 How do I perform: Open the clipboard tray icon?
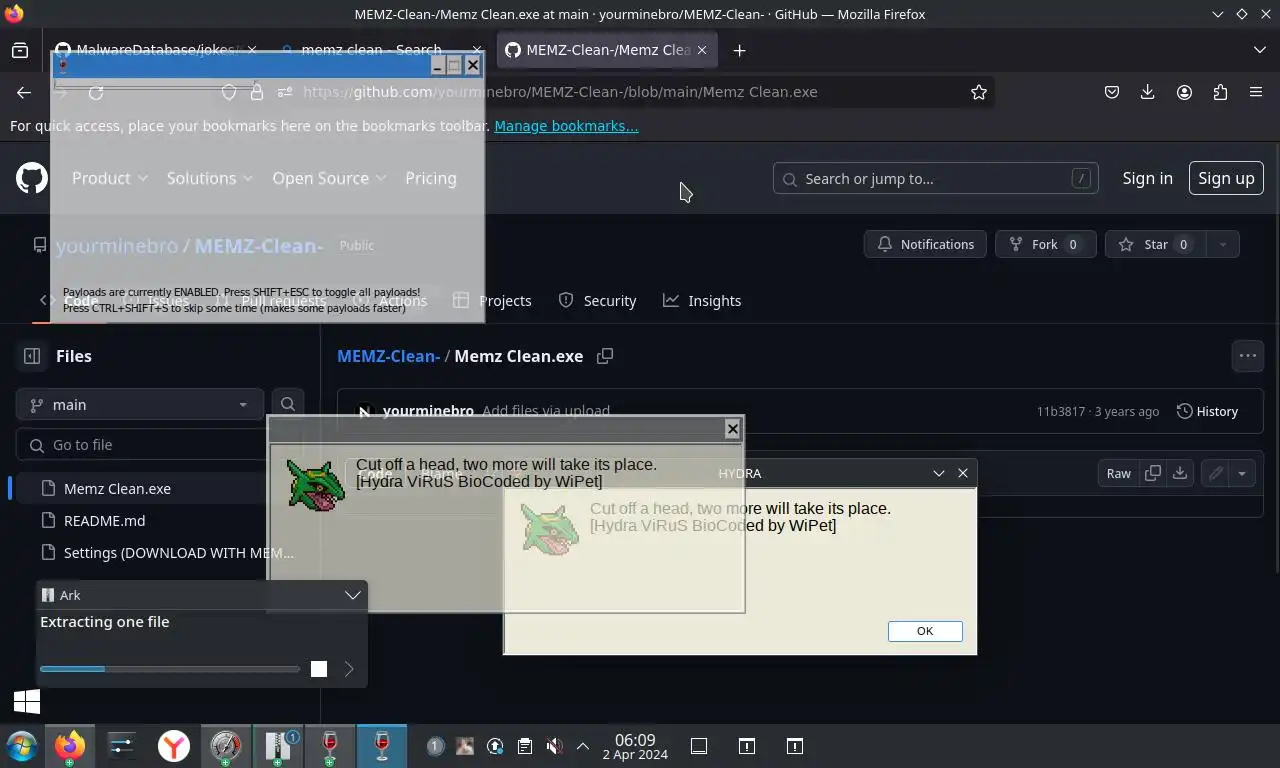[x=525, y=746]
